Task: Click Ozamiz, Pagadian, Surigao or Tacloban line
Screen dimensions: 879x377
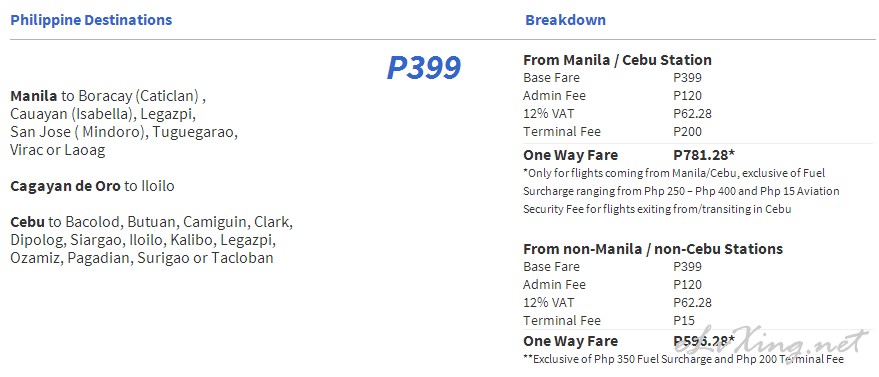Action: click(x=142, y=258)
